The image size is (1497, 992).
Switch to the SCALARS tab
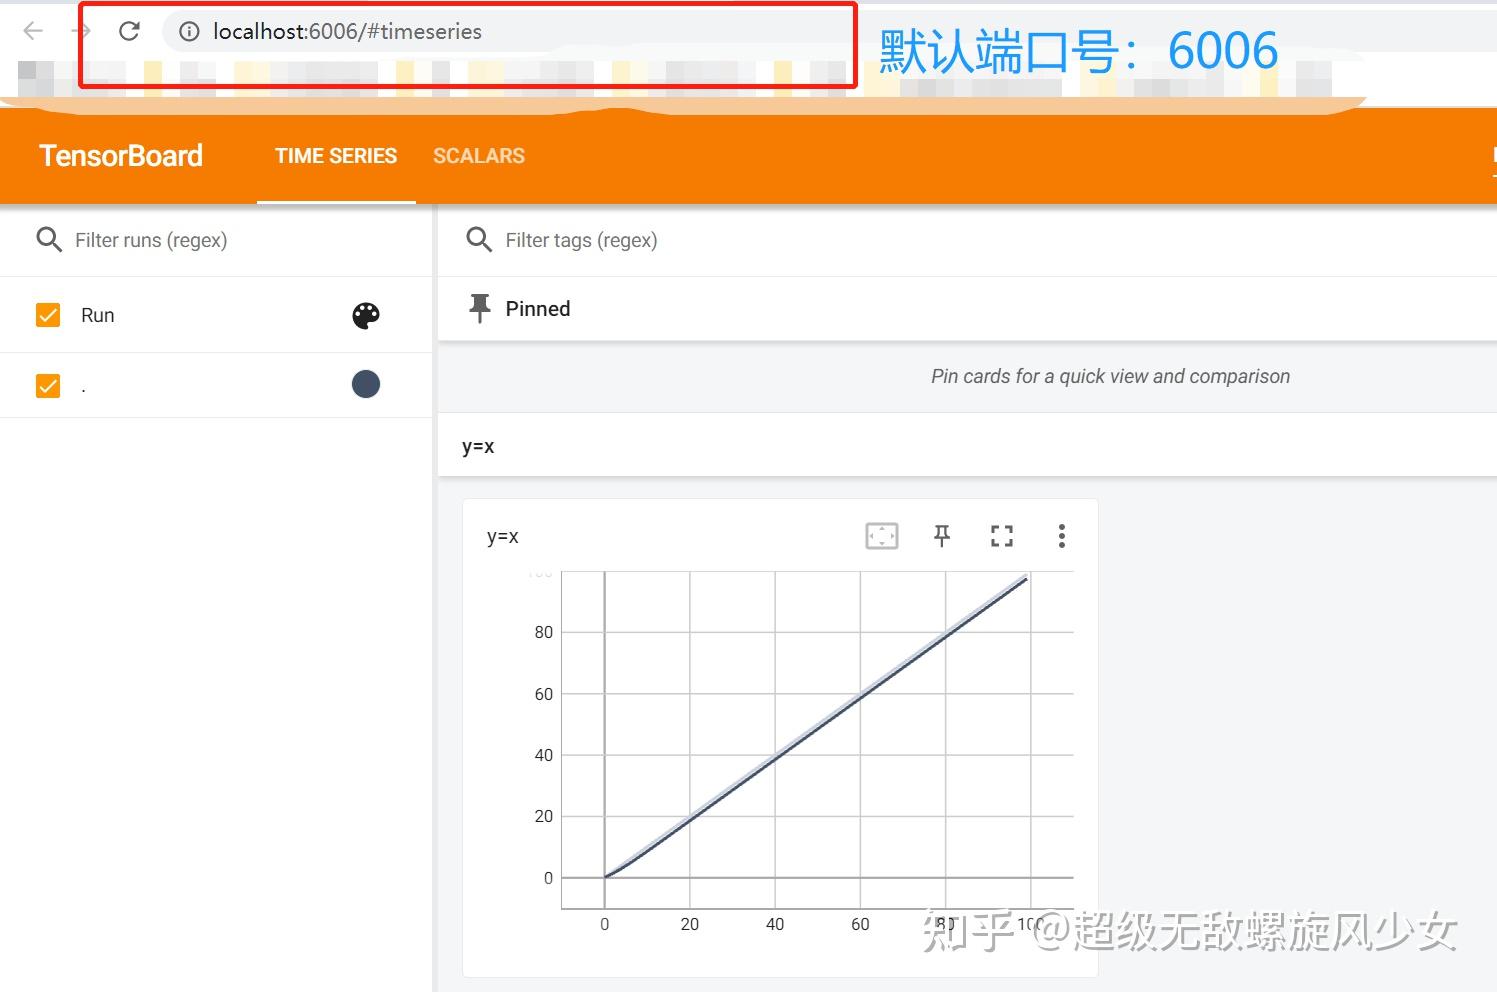click(x=479, y=156)
